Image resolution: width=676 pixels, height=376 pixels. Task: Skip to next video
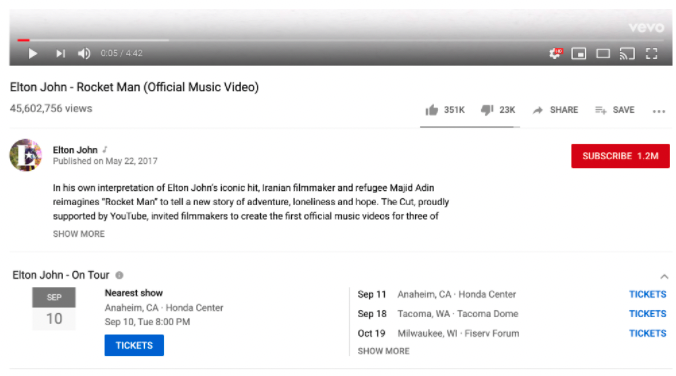coord(60,53)
